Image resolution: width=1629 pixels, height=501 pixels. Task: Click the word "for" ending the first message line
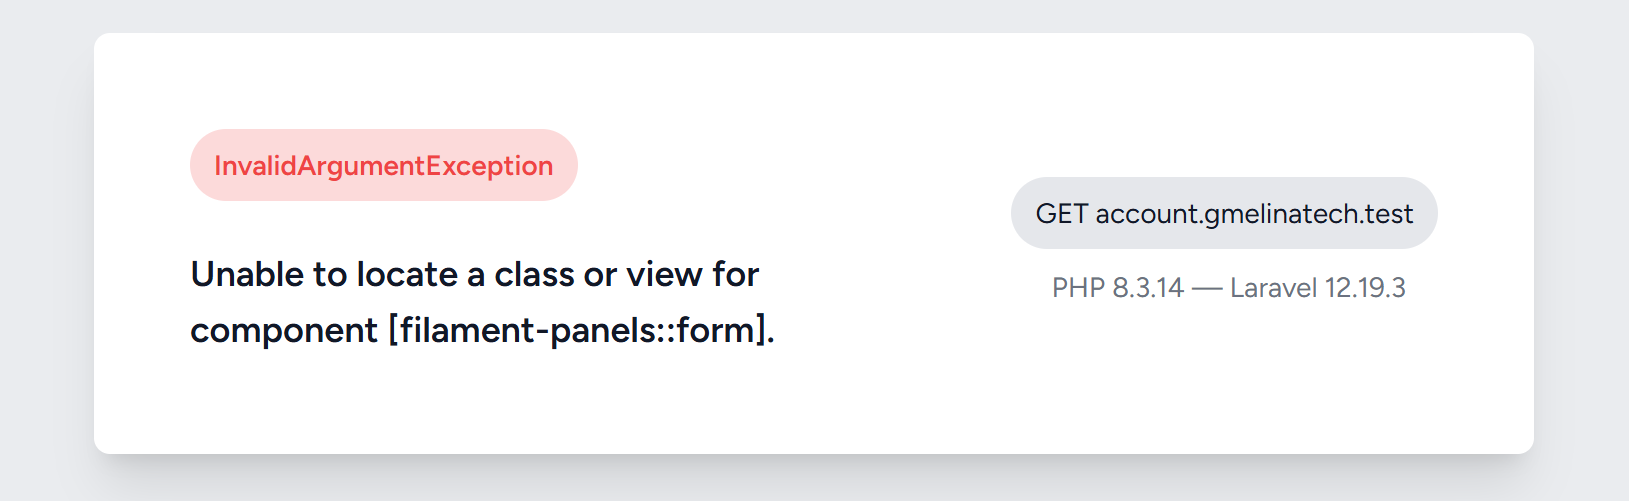(x=736, y=275)
